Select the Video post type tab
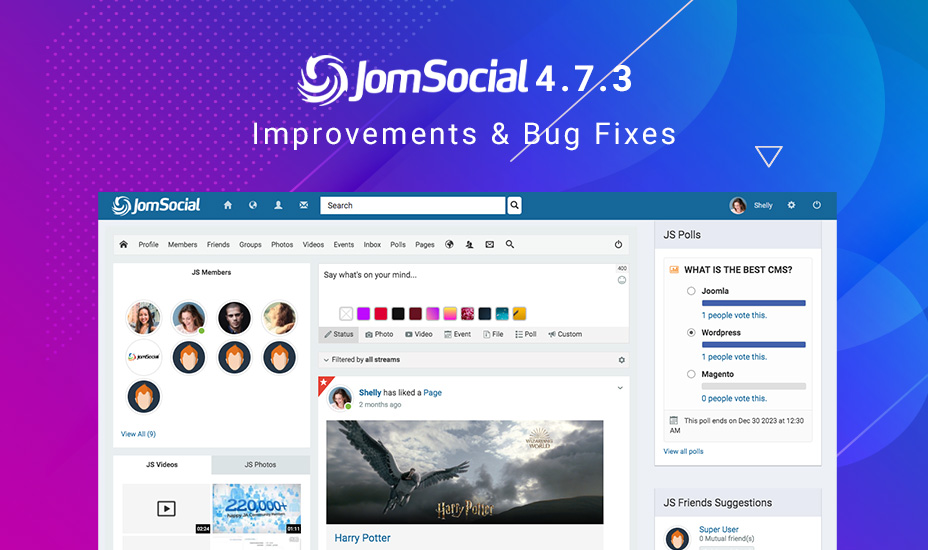Viewport: 928px width, 550px height. pyautogui.click(x=419, y=334)
